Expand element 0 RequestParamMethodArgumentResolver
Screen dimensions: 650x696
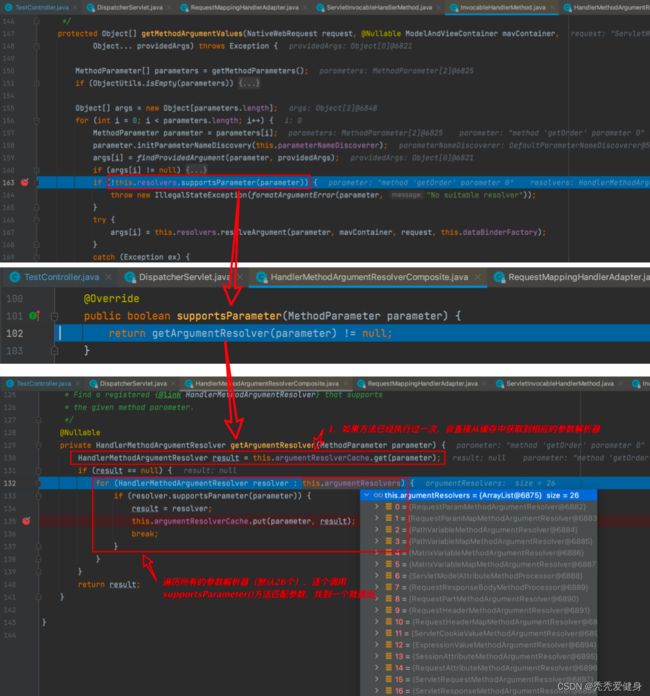[x=377, y=506]
